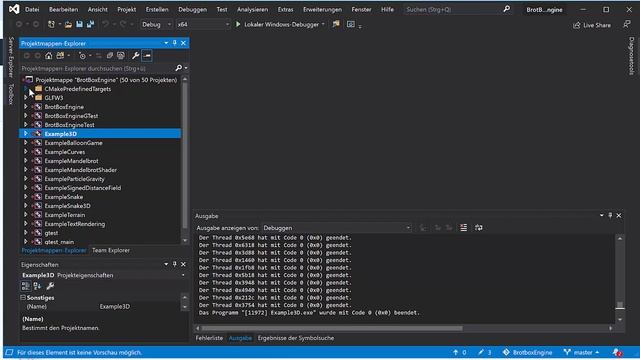
Task: Open properties wrench in Projektmappen-Explorer toolbar
Action: tap(135, 56)
